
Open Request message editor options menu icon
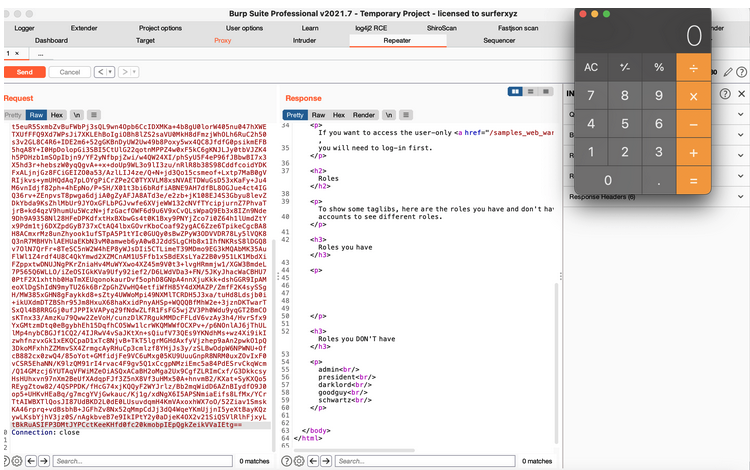coord(94,115)
